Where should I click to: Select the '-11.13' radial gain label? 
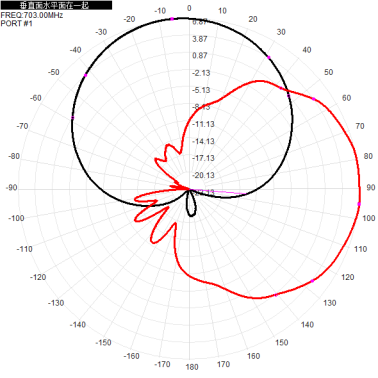pos(203,124)
